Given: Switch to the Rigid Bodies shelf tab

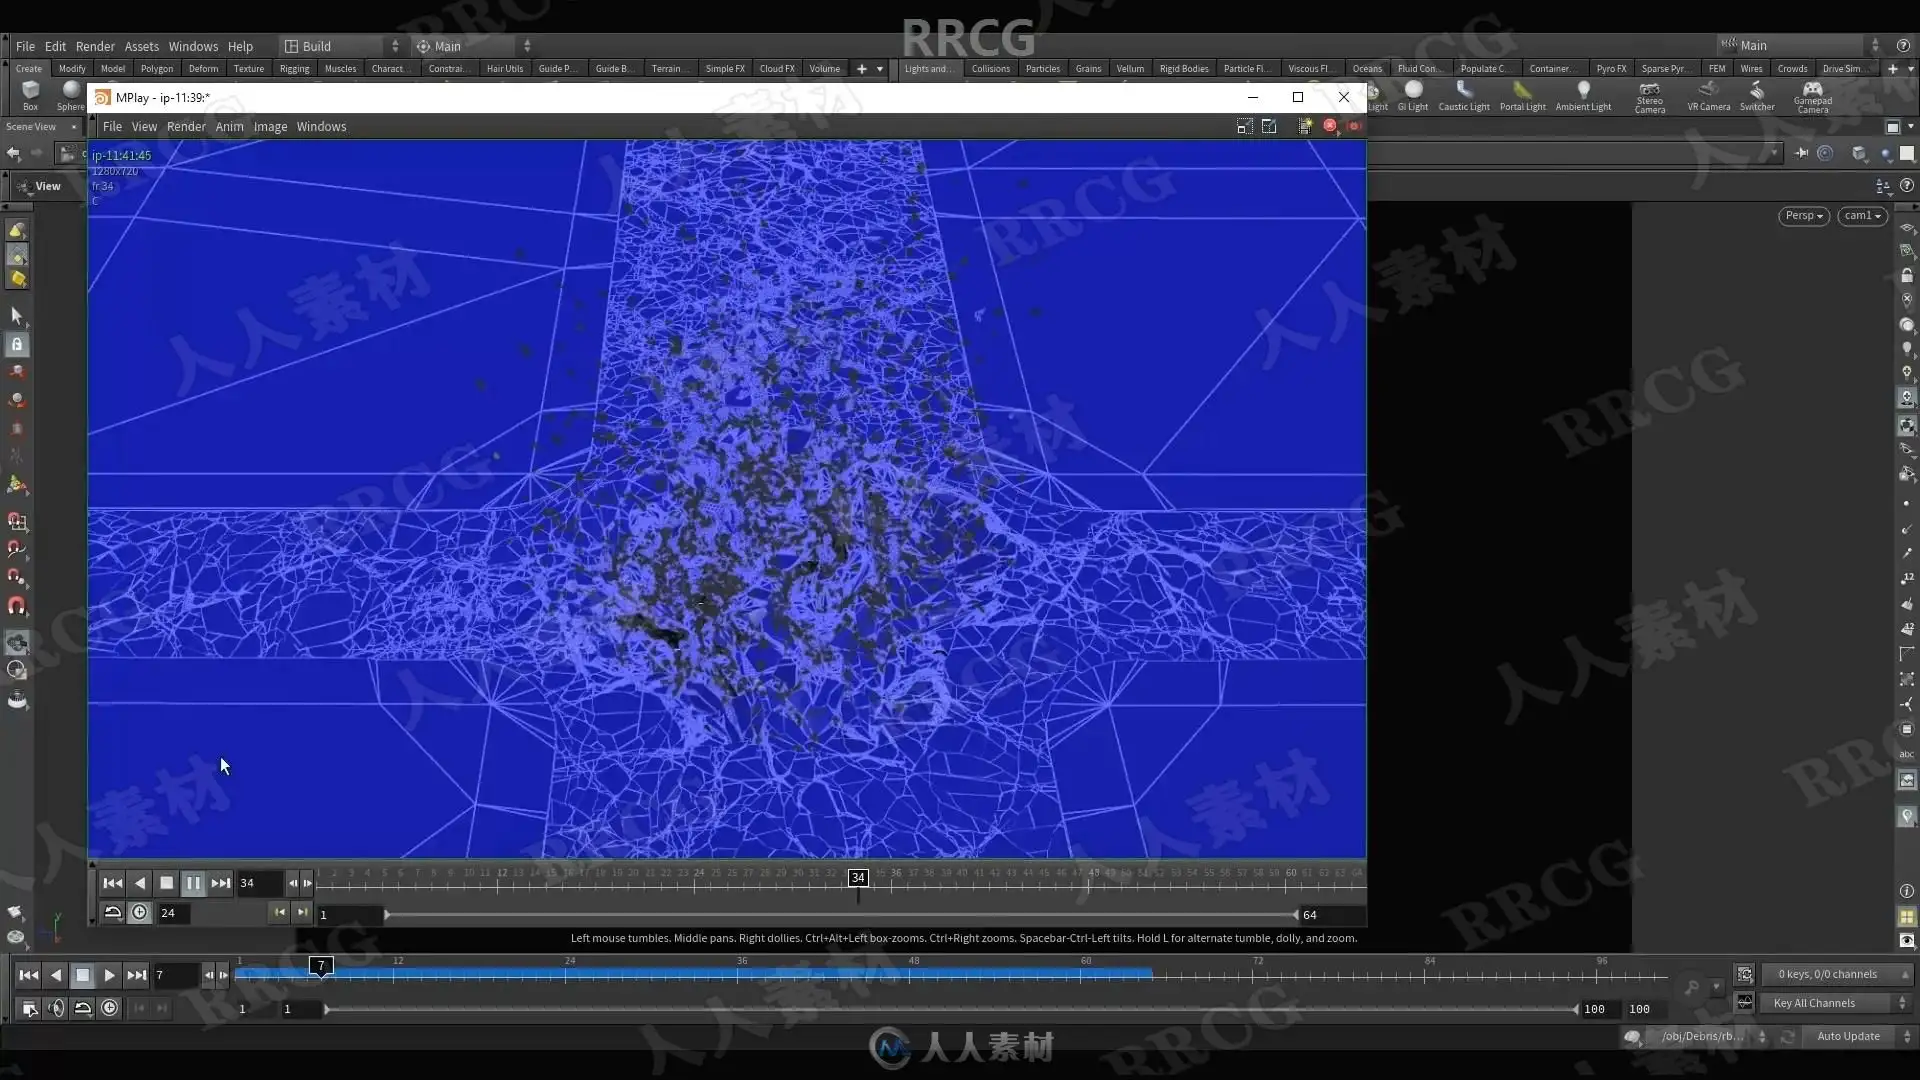Looking at the screenshot, I should click(1183, 69).
